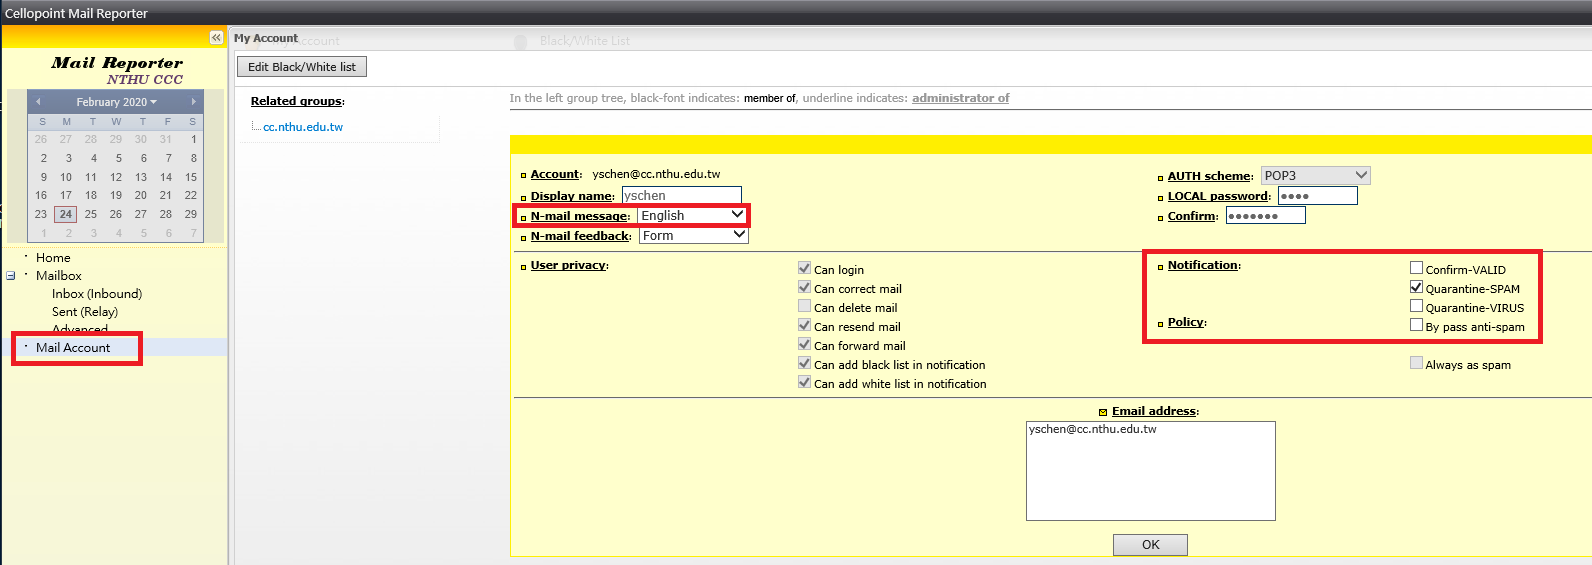This screenshot has width=1592, height=565.
Task: Collapse the Mailbox tree node
Action: click(11, 276)
